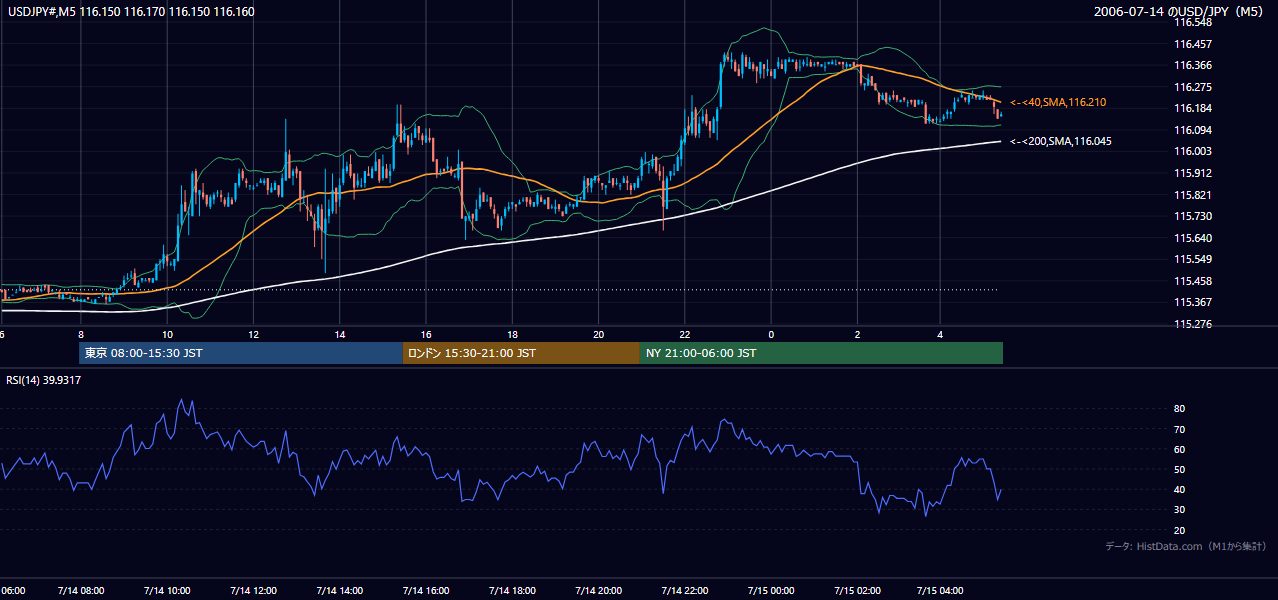
Task: Select the 東京 08:00-15:30 JST session bar
Action: click(241, 353)
